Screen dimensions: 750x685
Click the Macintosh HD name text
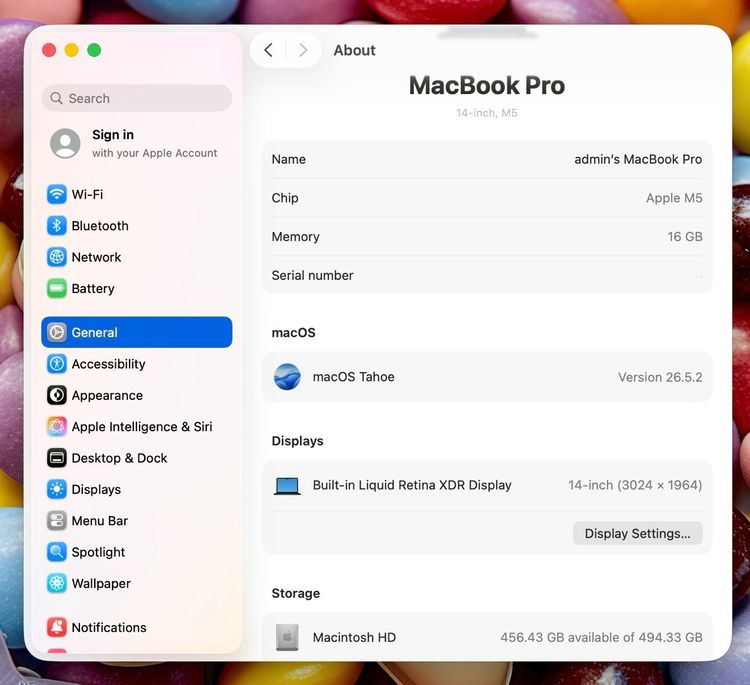pos(354,637)
